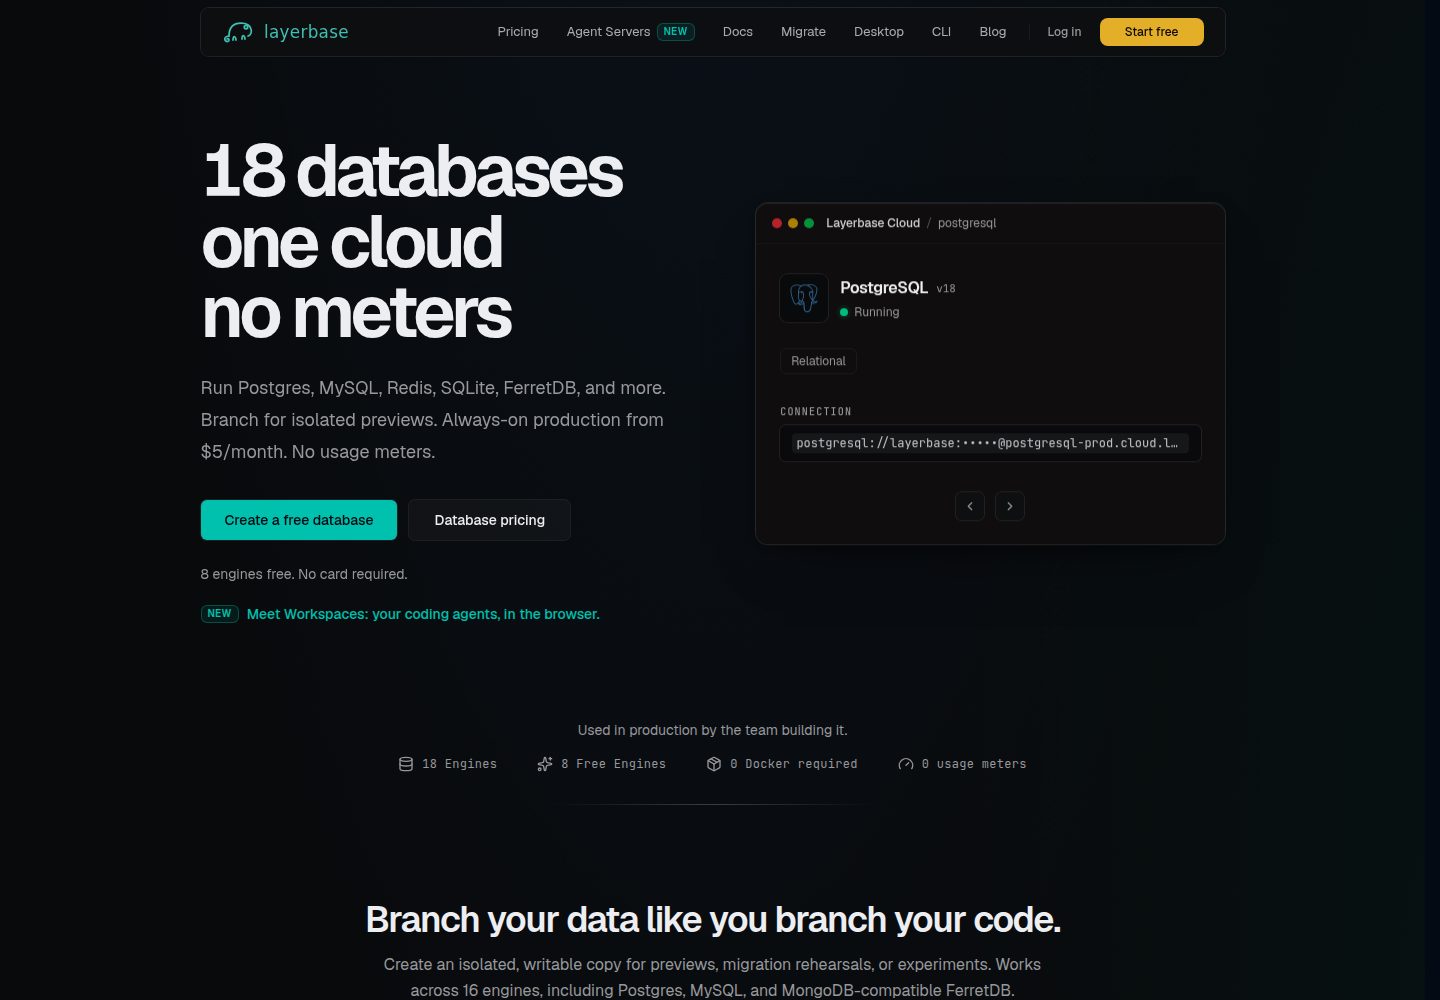Click the Relational tag chip
The height and width of the screenshot is (1000, 1440).
(818, 361)
